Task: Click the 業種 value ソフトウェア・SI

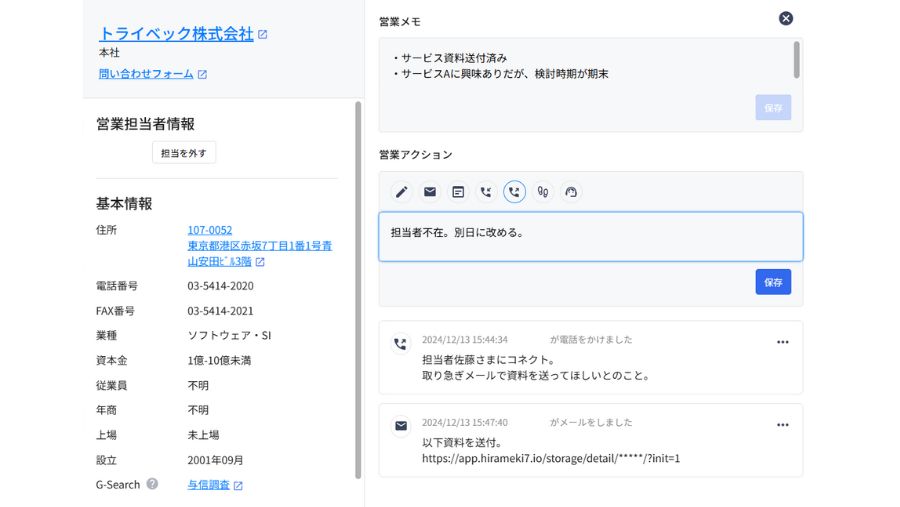Action: click(229, 335)
